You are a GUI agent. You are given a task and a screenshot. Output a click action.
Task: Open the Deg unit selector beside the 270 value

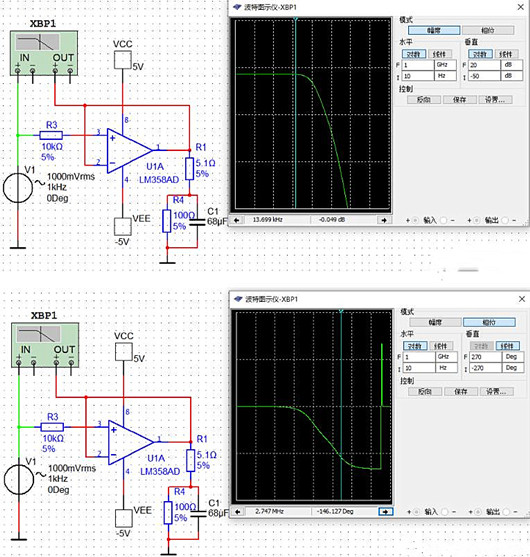click(x=513, y=357)
